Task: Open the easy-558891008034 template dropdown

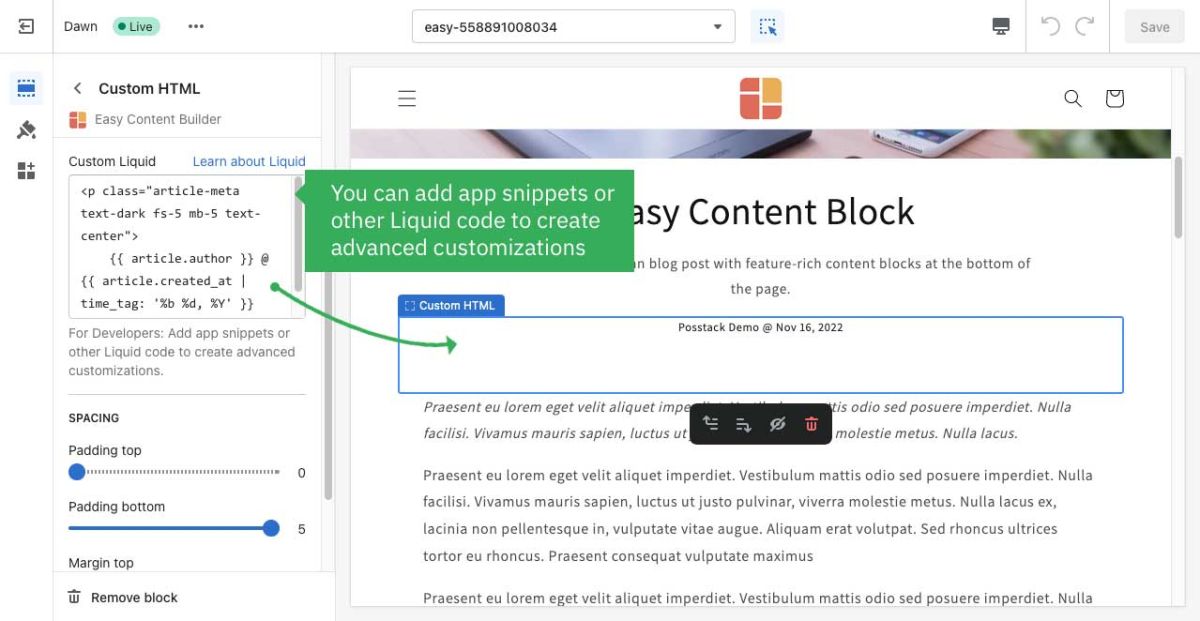Action: point(573,27)
